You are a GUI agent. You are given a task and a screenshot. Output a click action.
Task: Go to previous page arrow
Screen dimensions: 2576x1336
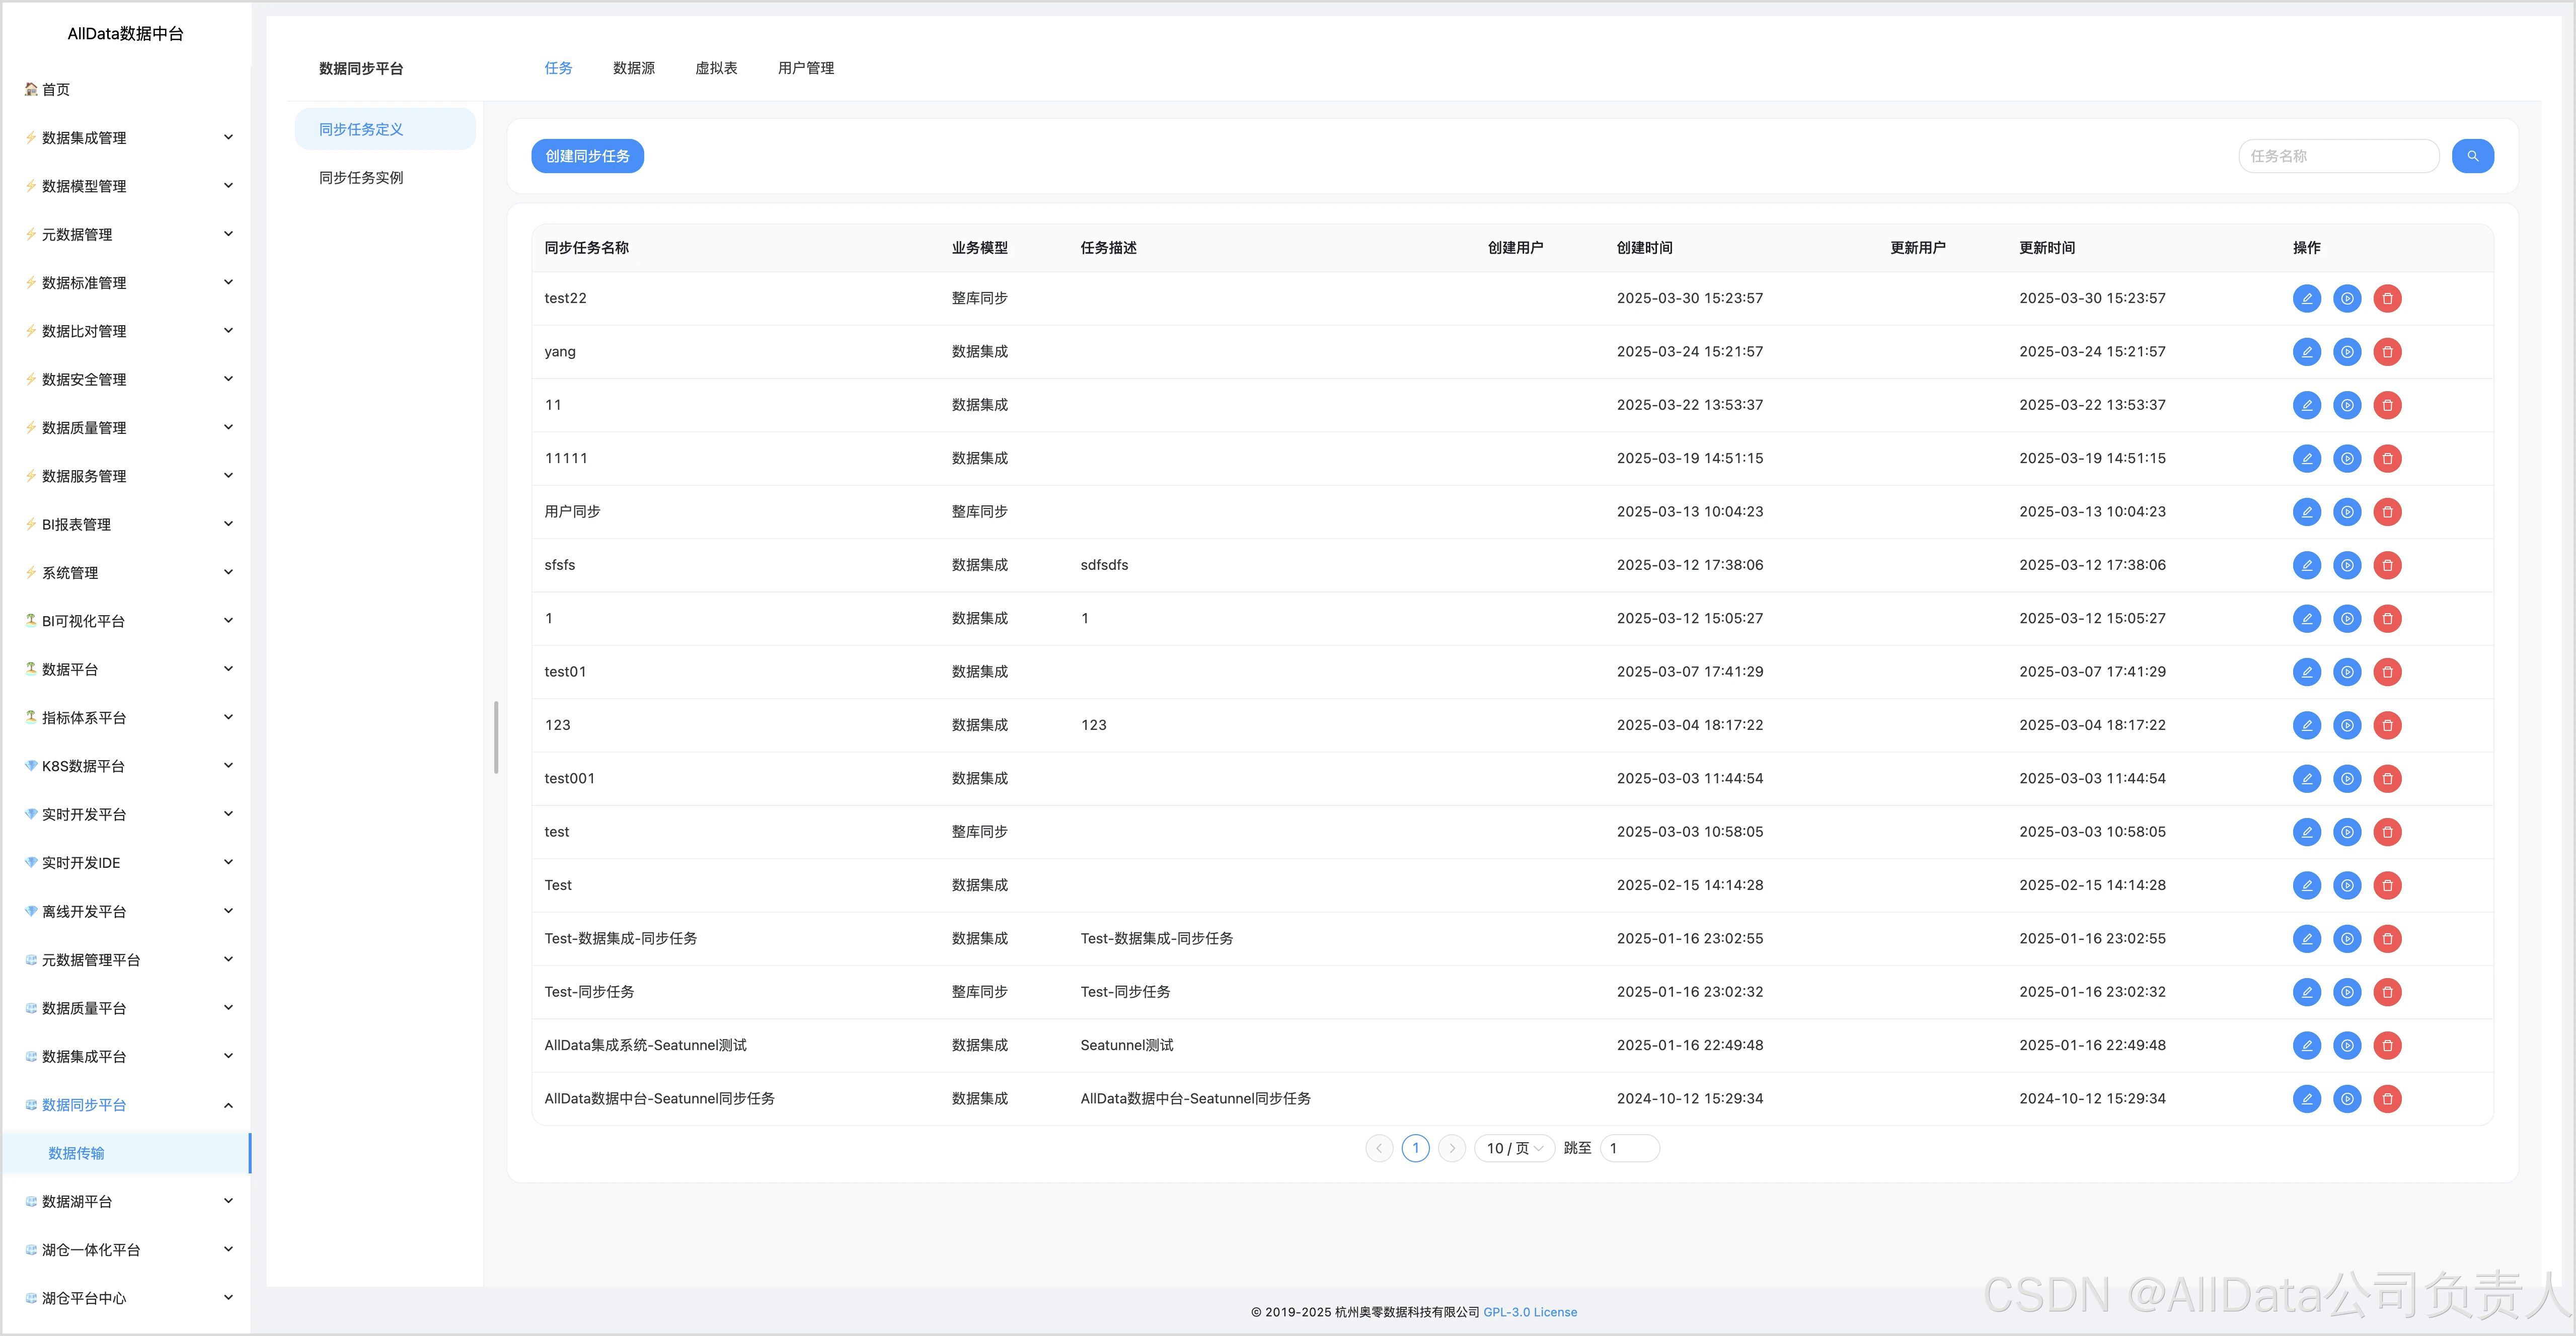pos(1379,1148)
